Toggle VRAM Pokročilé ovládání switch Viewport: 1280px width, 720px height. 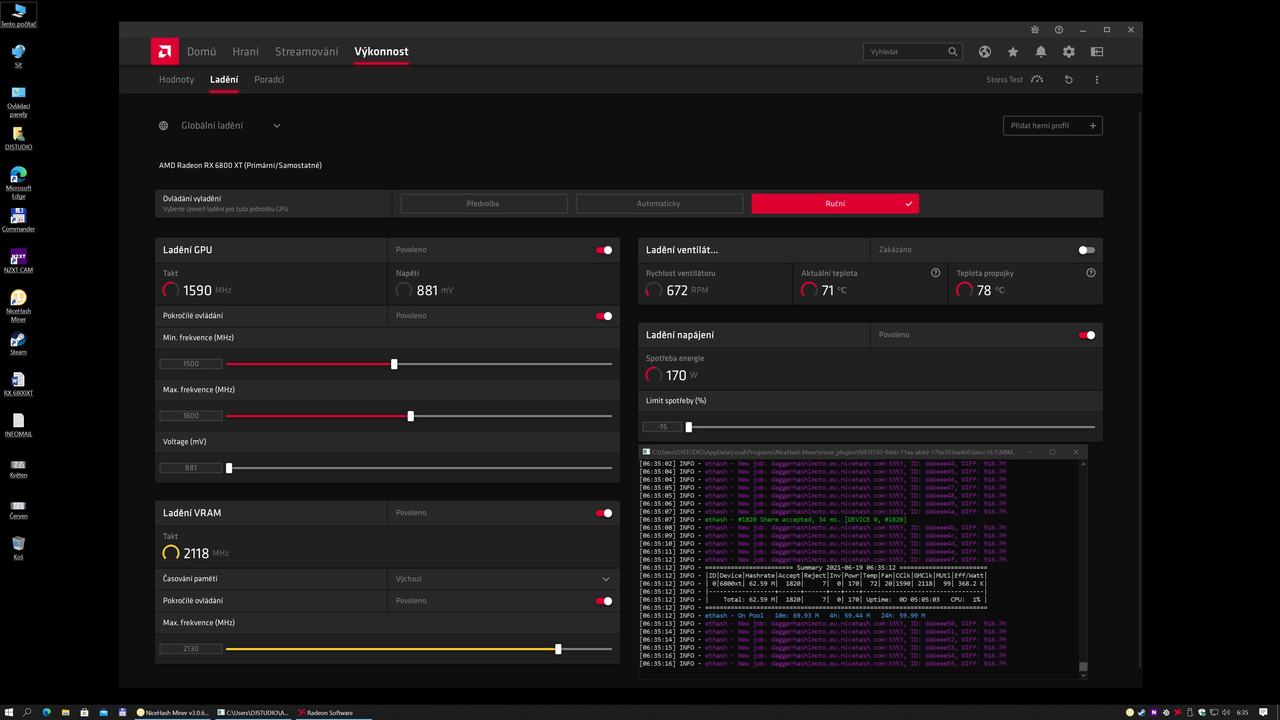604,601
